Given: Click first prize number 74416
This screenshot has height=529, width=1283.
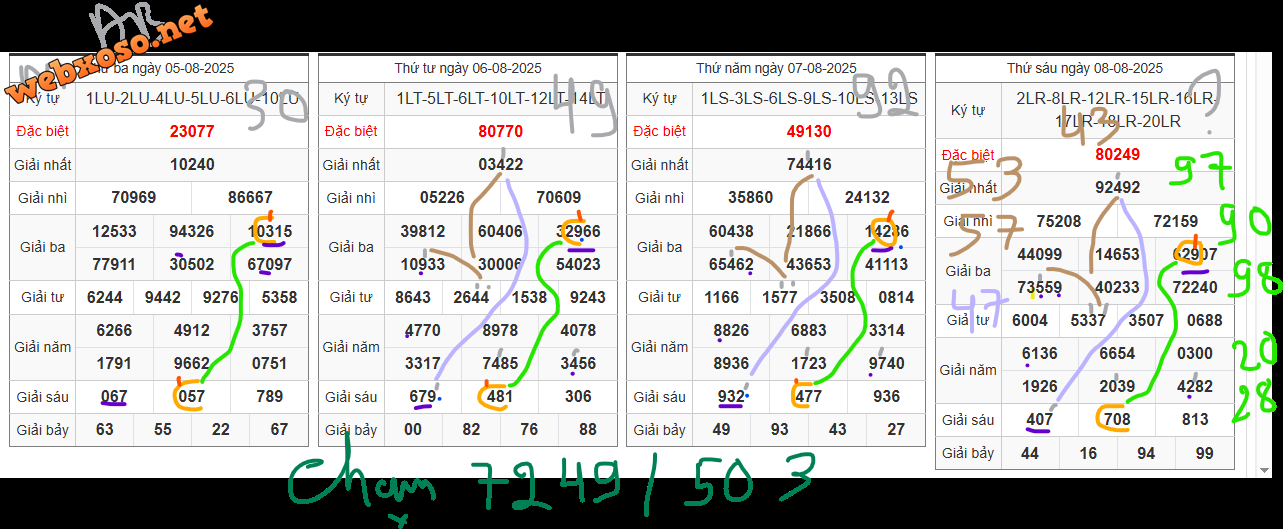Looking at the screenshot, I should [x=809, y=164].
